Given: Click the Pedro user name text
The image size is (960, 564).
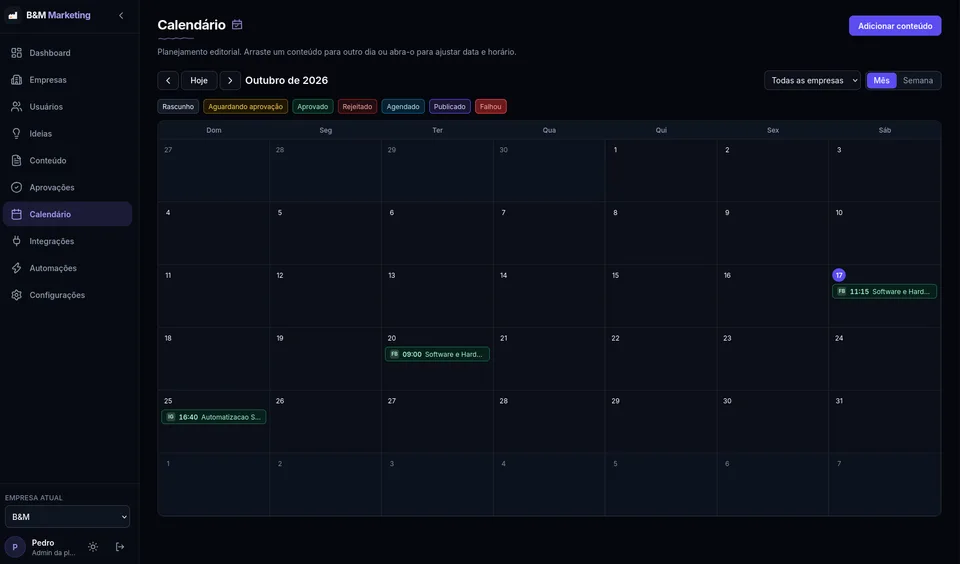Looking at the screenshot, I should point(43,543).
